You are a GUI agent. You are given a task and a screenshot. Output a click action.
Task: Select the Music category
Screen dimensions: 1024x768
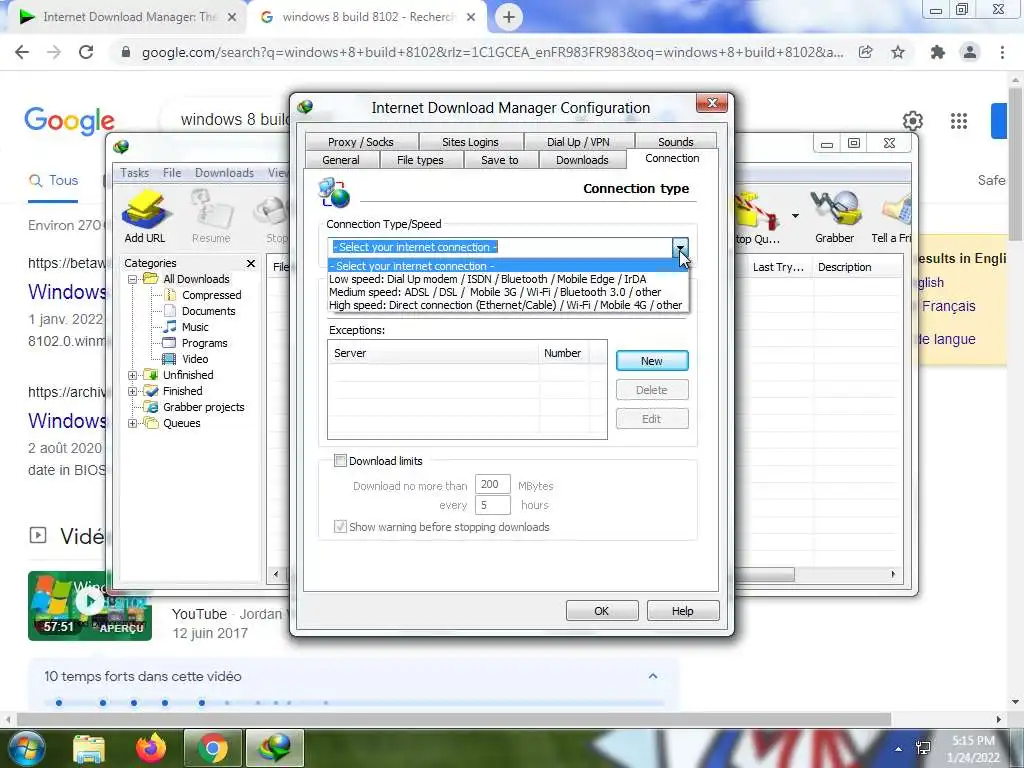coord(195,327)
